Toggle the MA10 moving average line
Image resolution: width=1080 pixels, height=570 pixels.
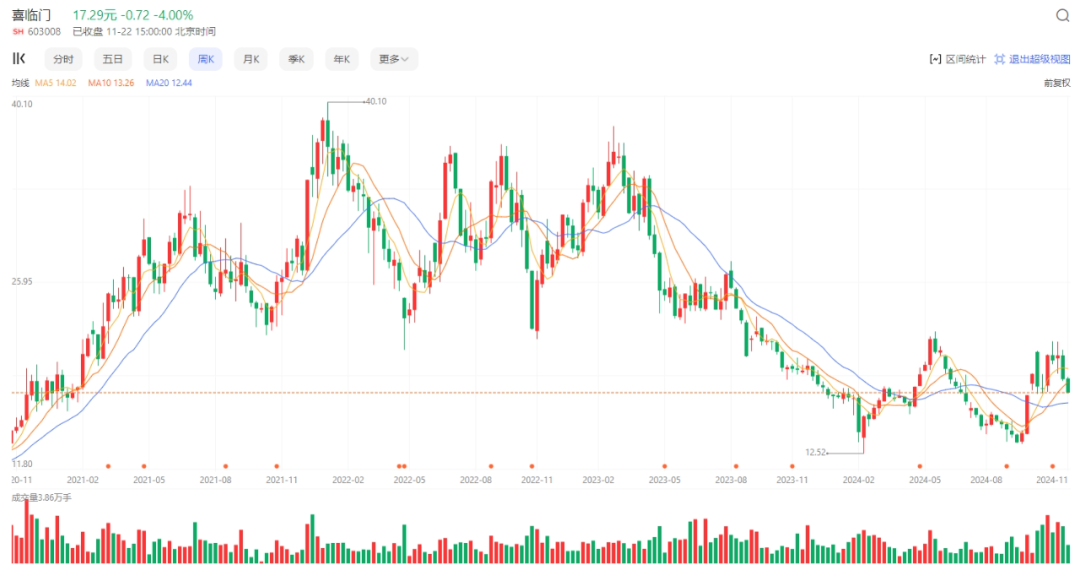[111, 83]
